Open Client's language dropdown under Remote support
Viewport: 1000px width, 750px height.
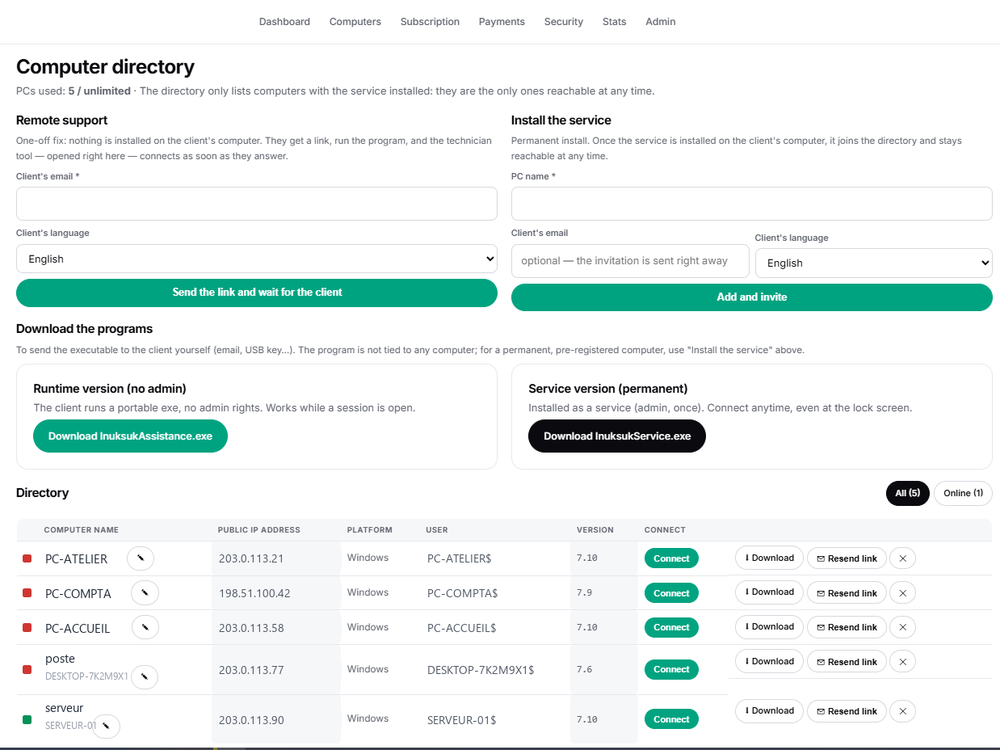[x=256, y=259]
